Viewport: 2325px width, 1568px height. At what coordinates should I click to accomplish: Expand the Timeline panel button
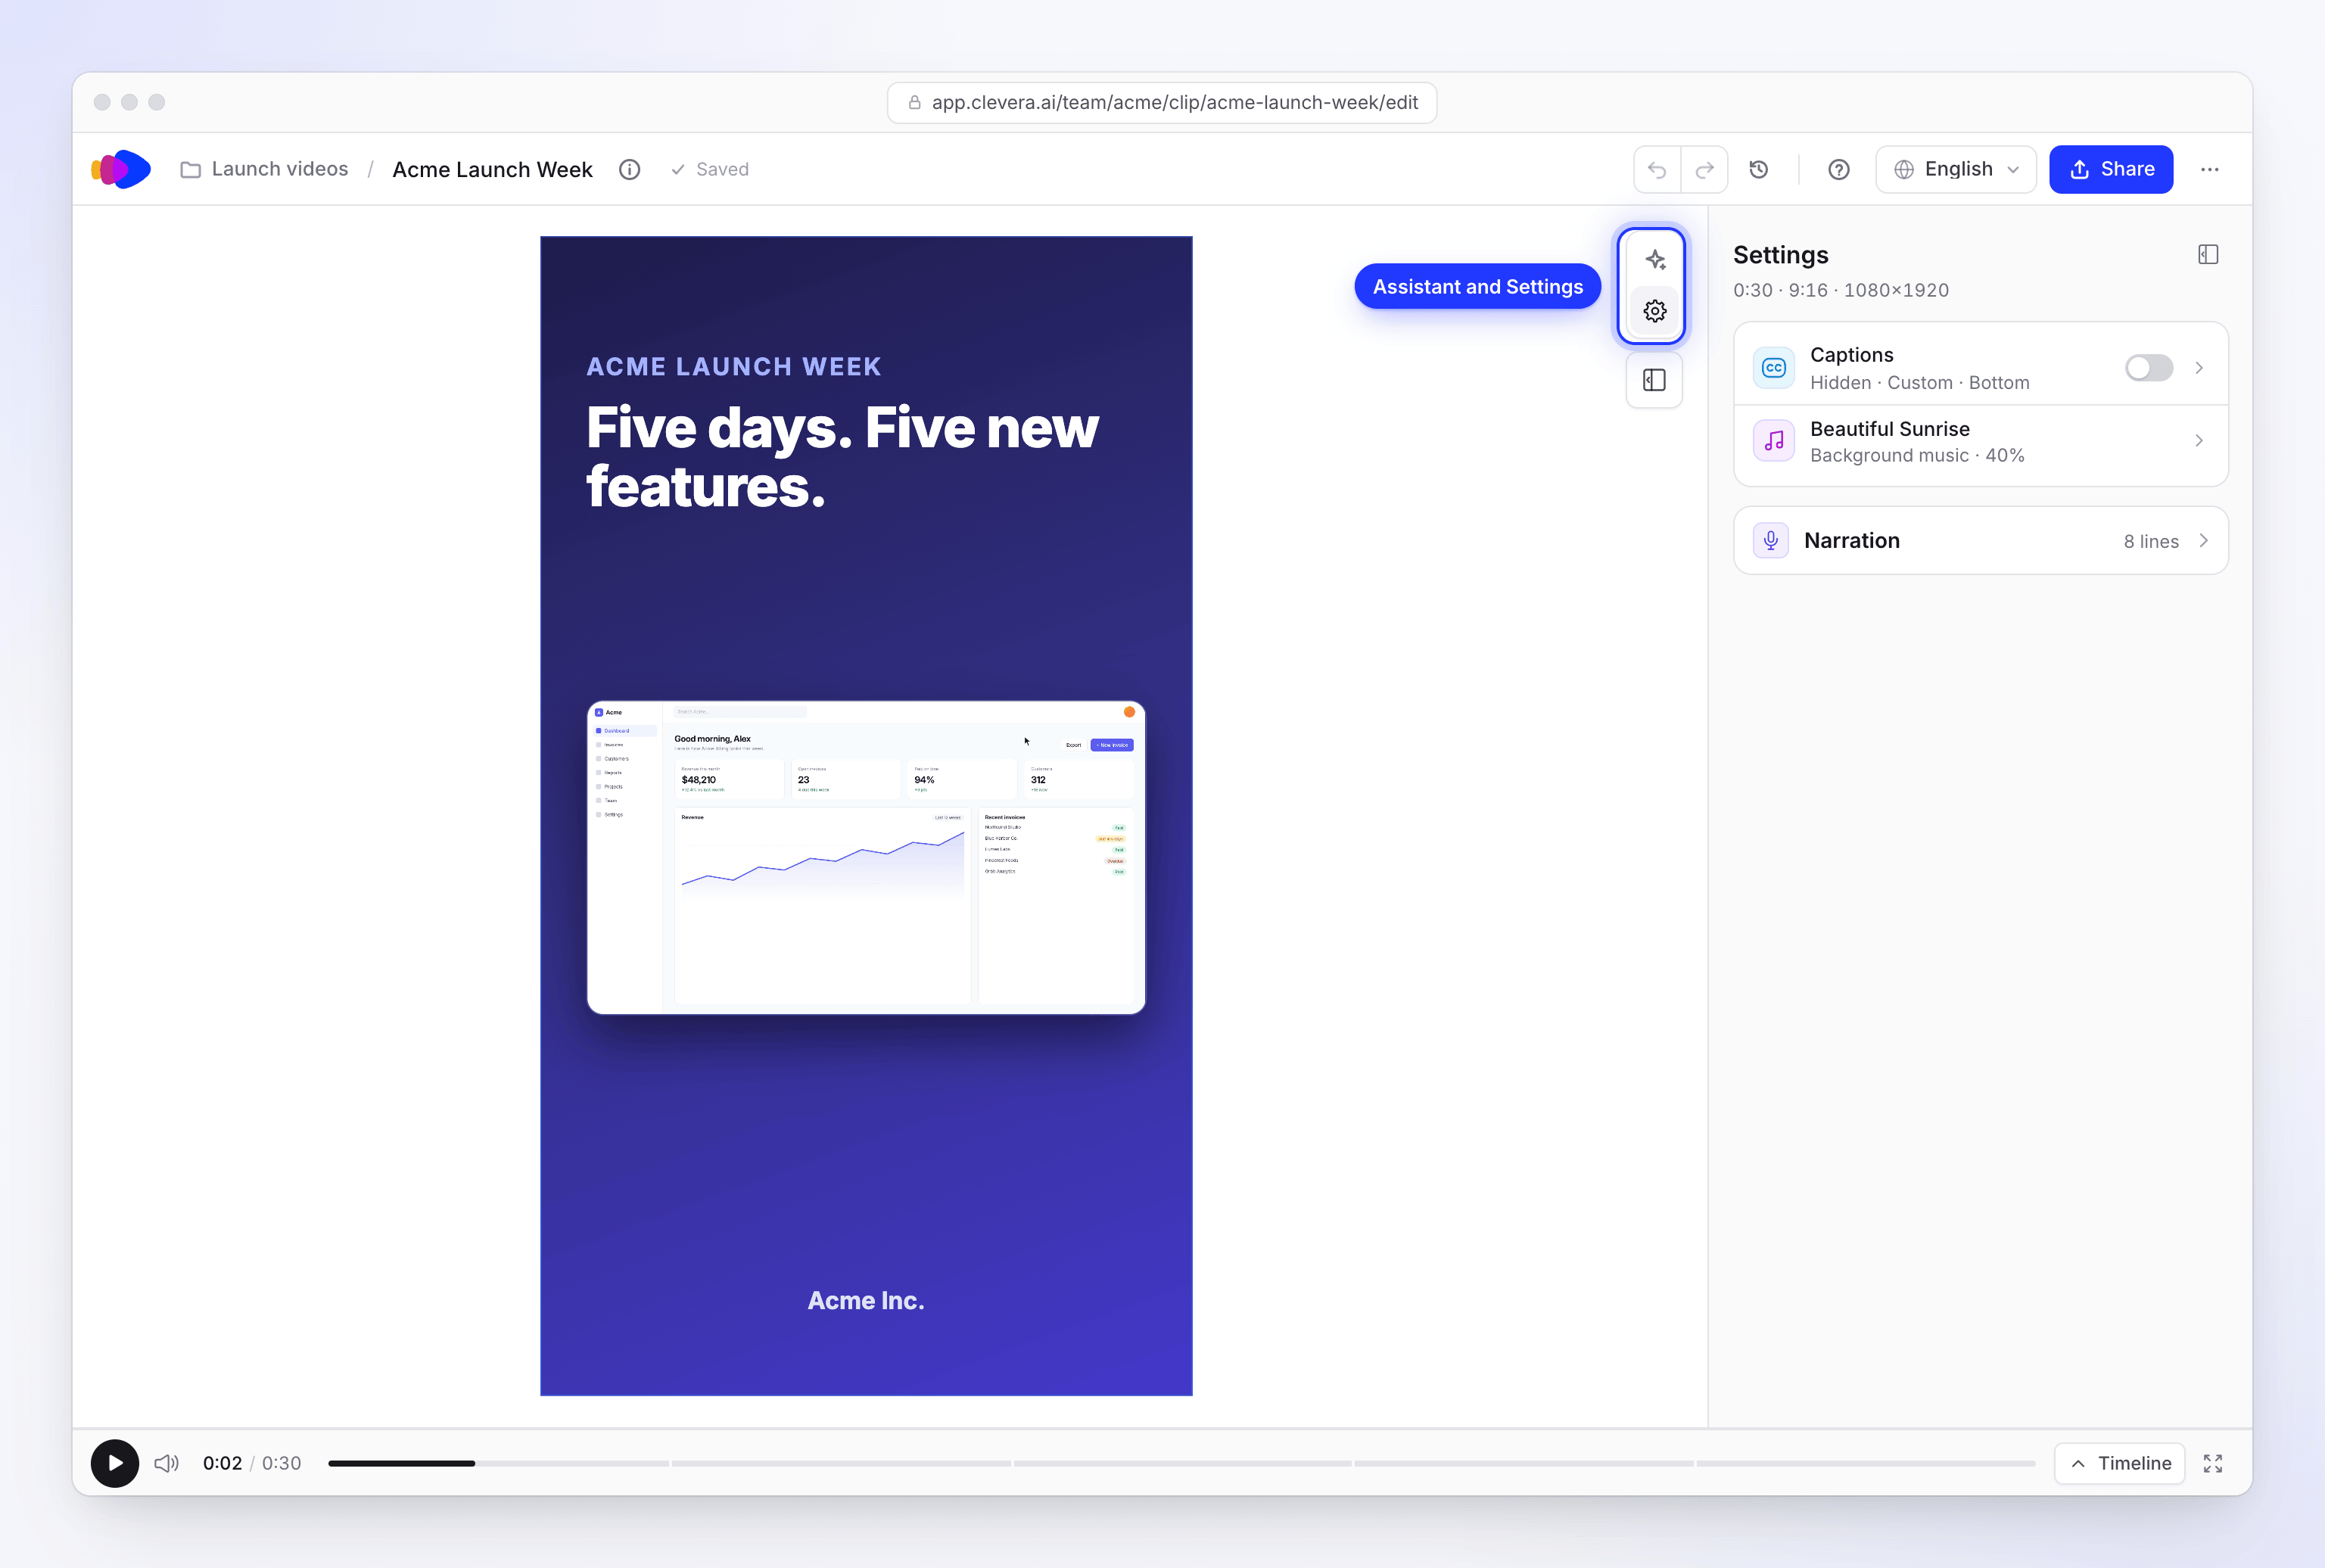(x=2119, y=1463)
